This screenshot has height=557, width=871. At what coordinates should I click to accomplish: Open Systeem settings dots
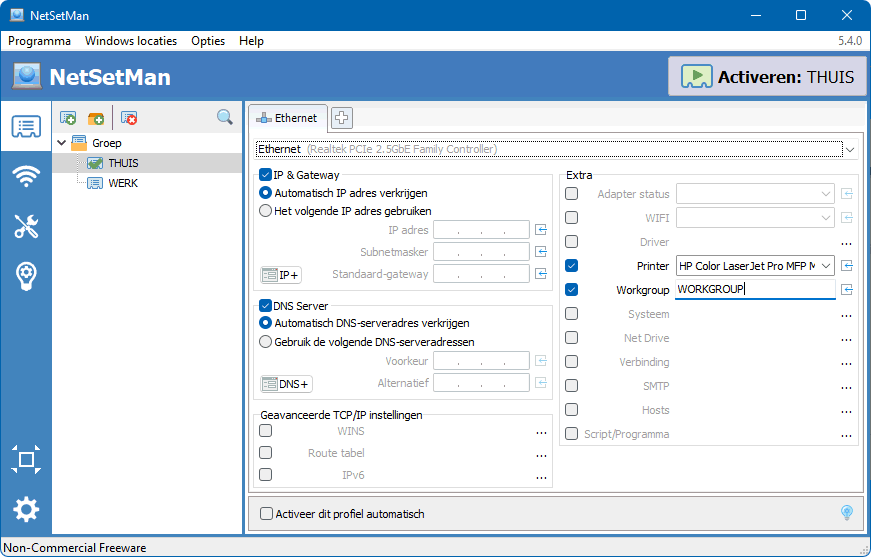pyautogui.click(x=846, y=315)
